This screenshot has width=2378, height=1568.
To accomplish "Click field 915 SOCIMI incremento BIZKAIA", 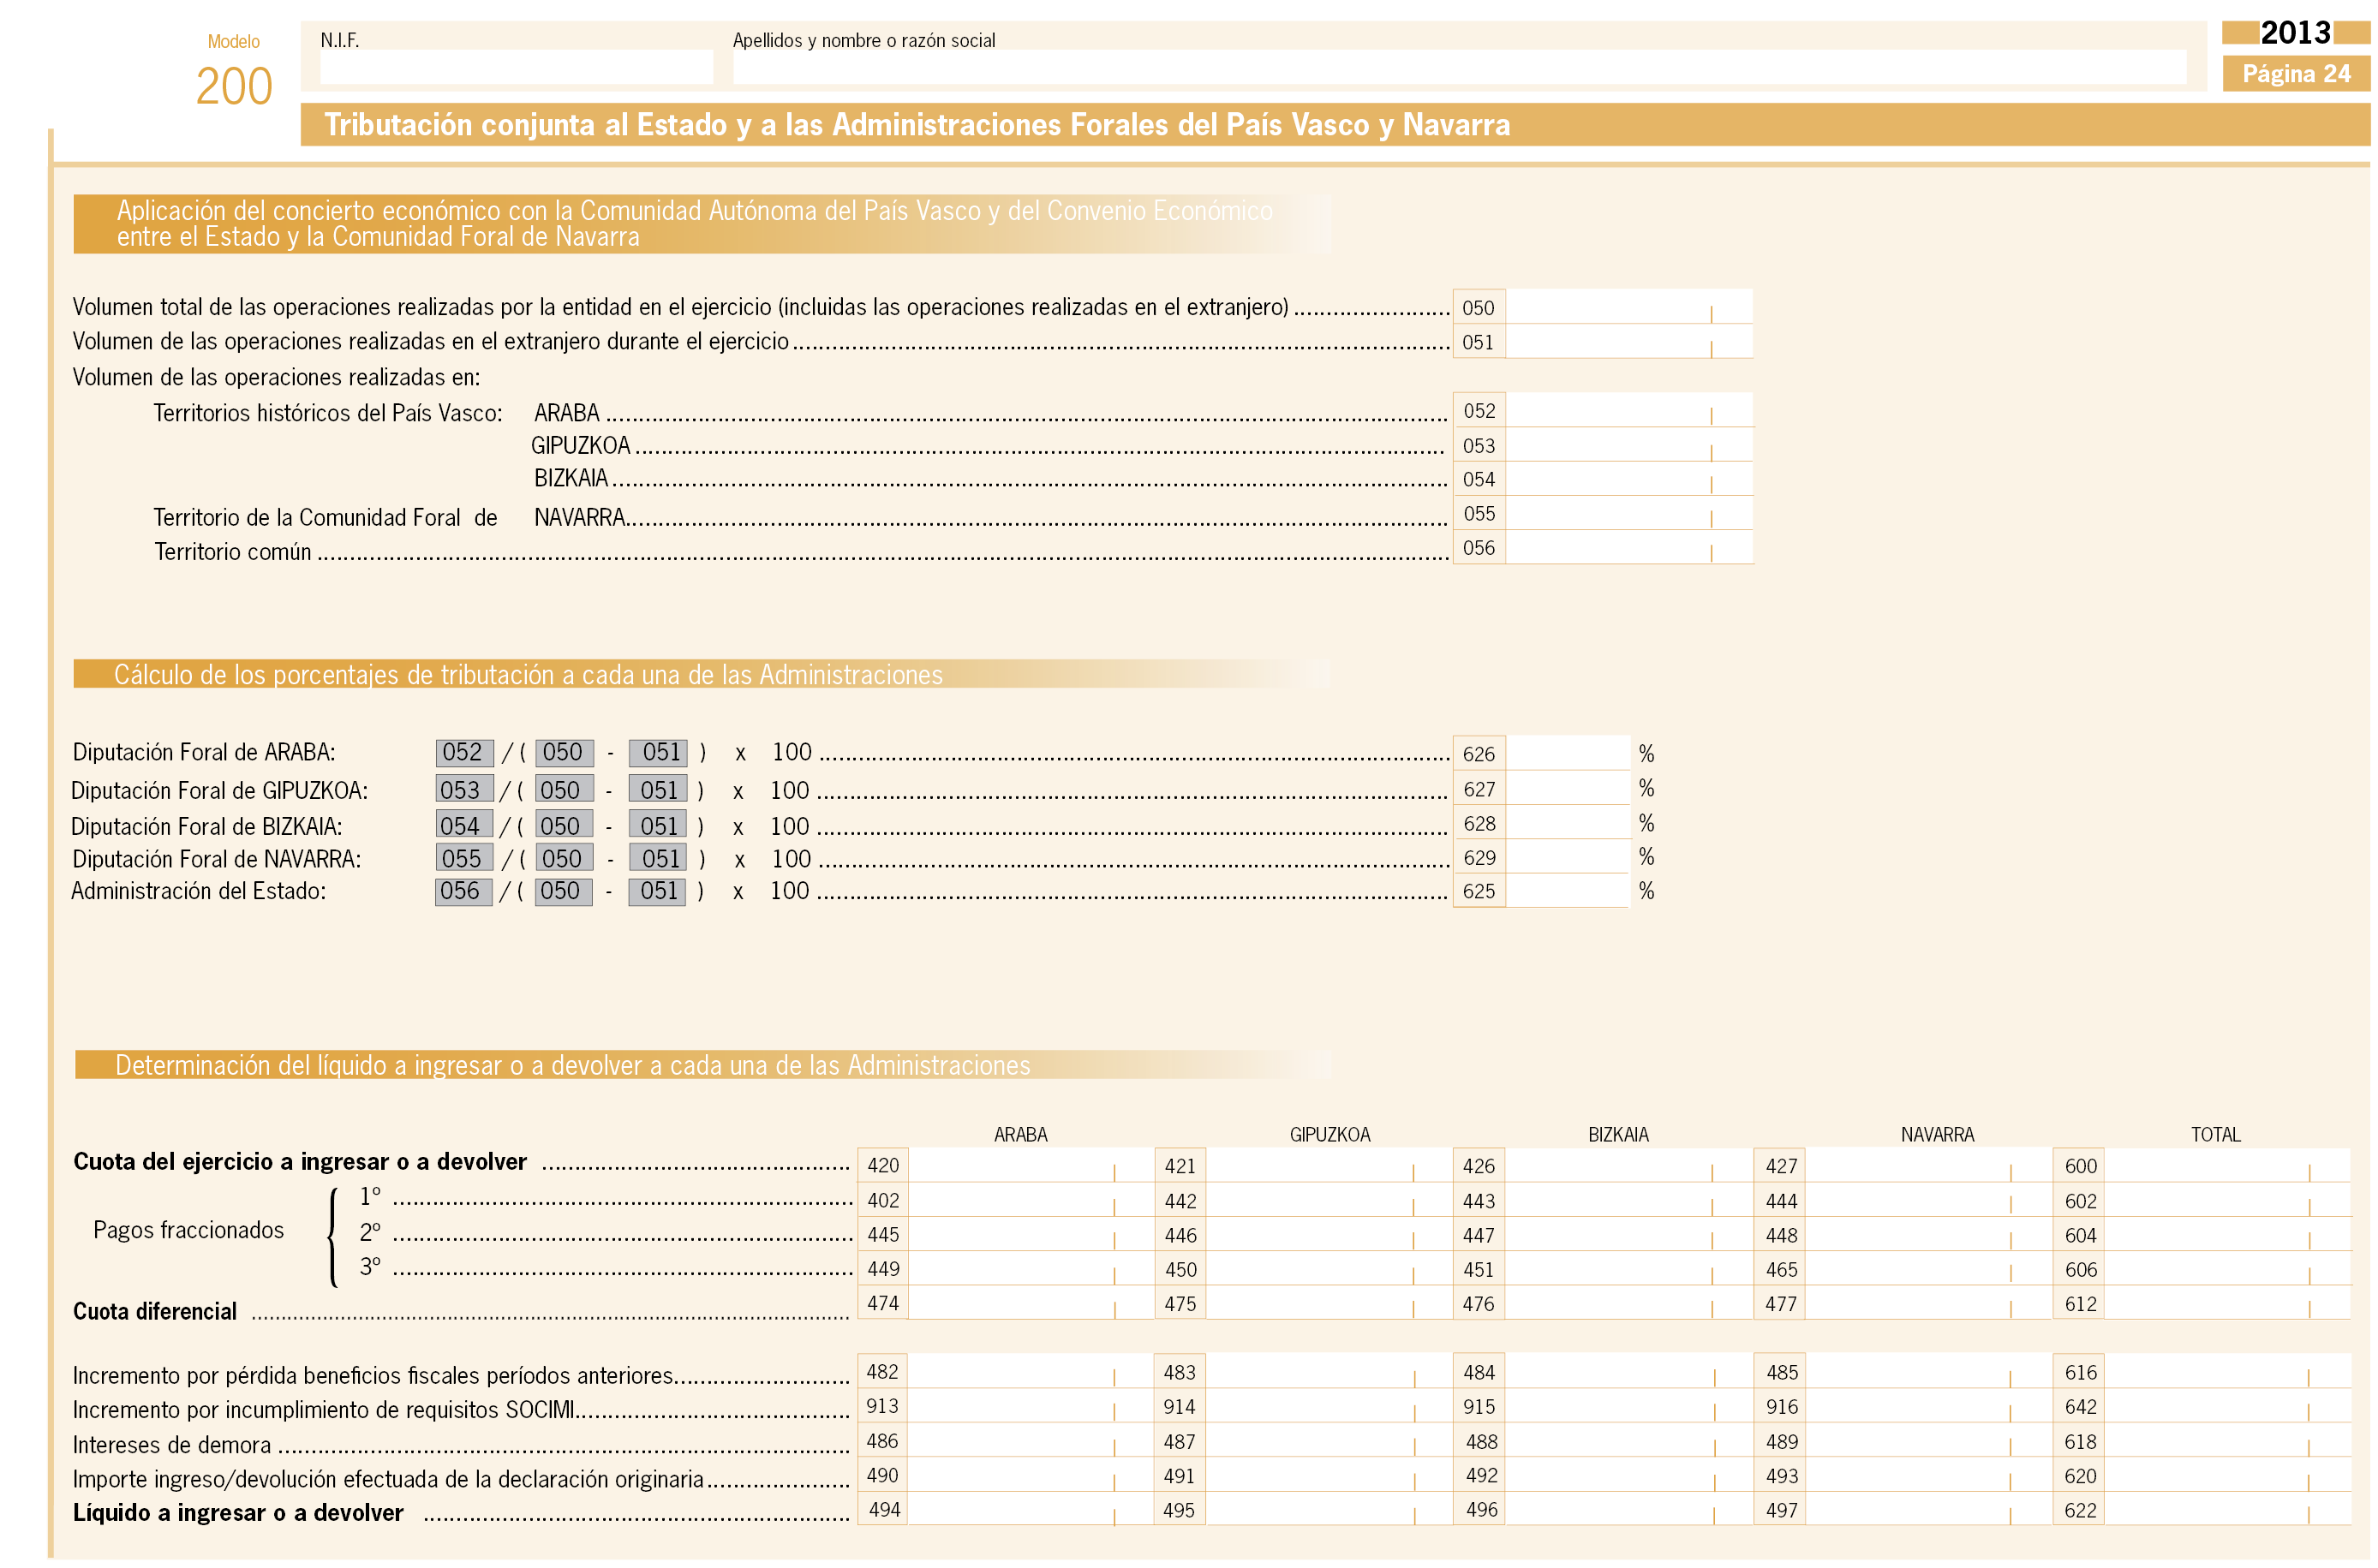I will (x=1628, y=1406).
